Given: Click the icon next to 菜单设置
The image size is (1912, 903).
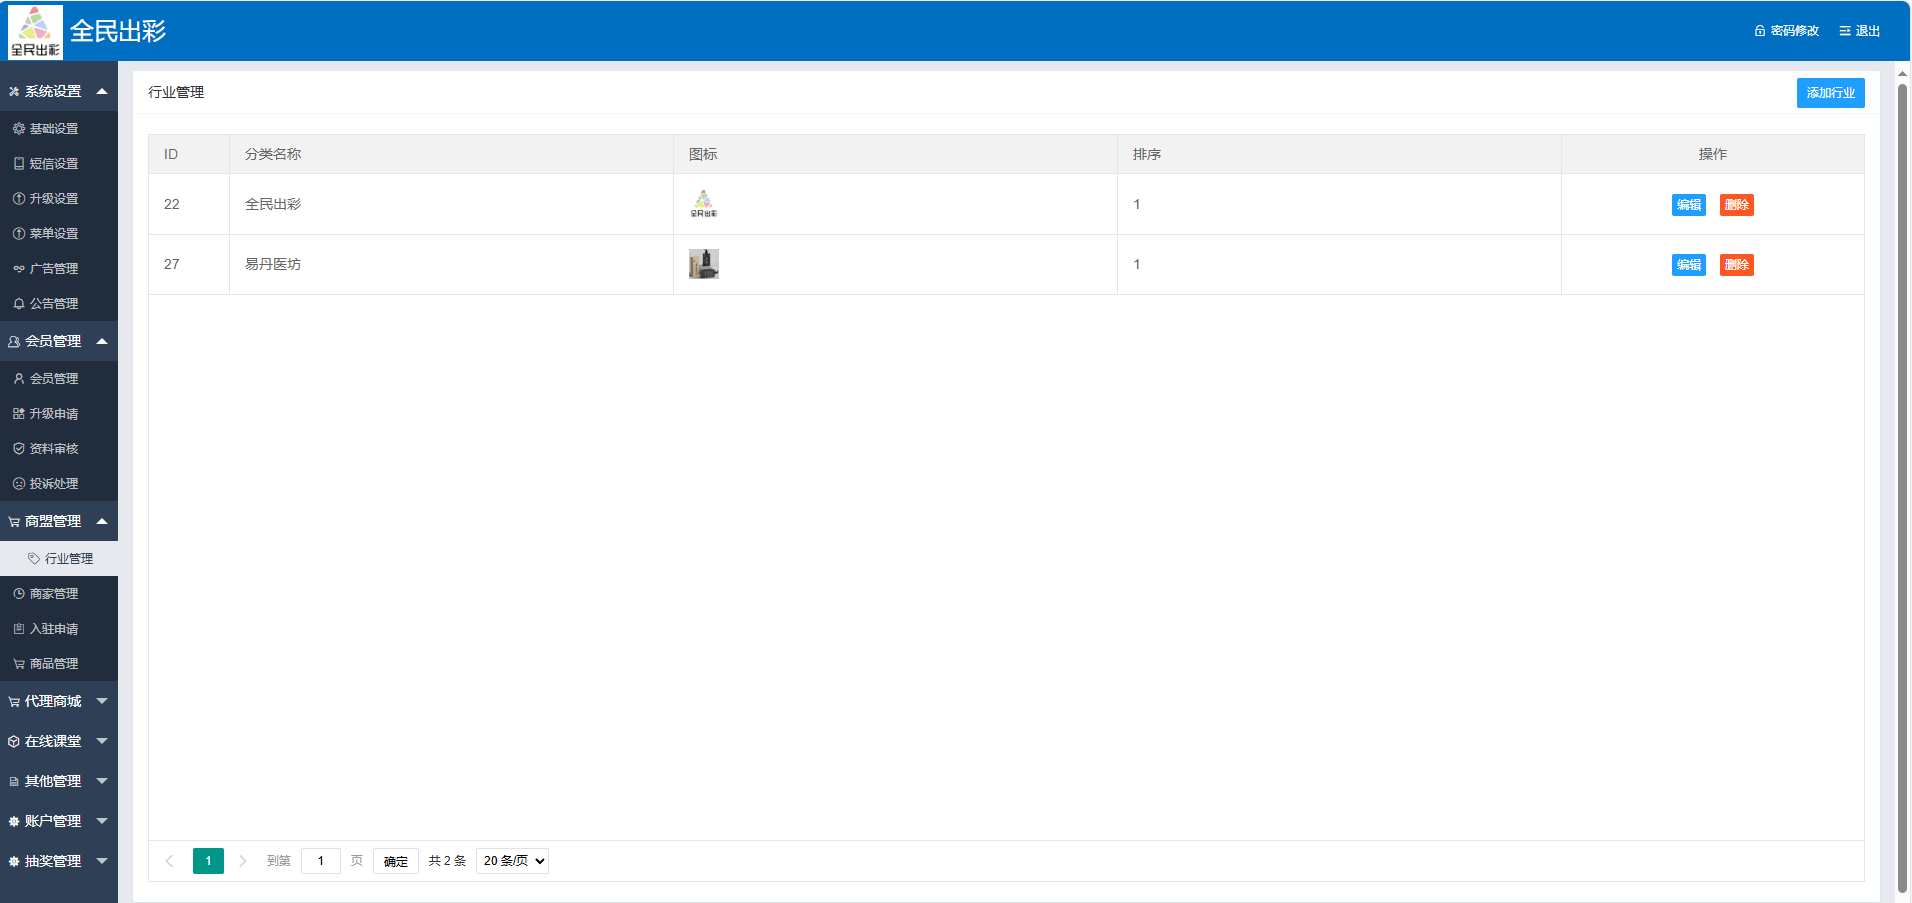Looking at the screenshot, I should click(x=19, y=234).
